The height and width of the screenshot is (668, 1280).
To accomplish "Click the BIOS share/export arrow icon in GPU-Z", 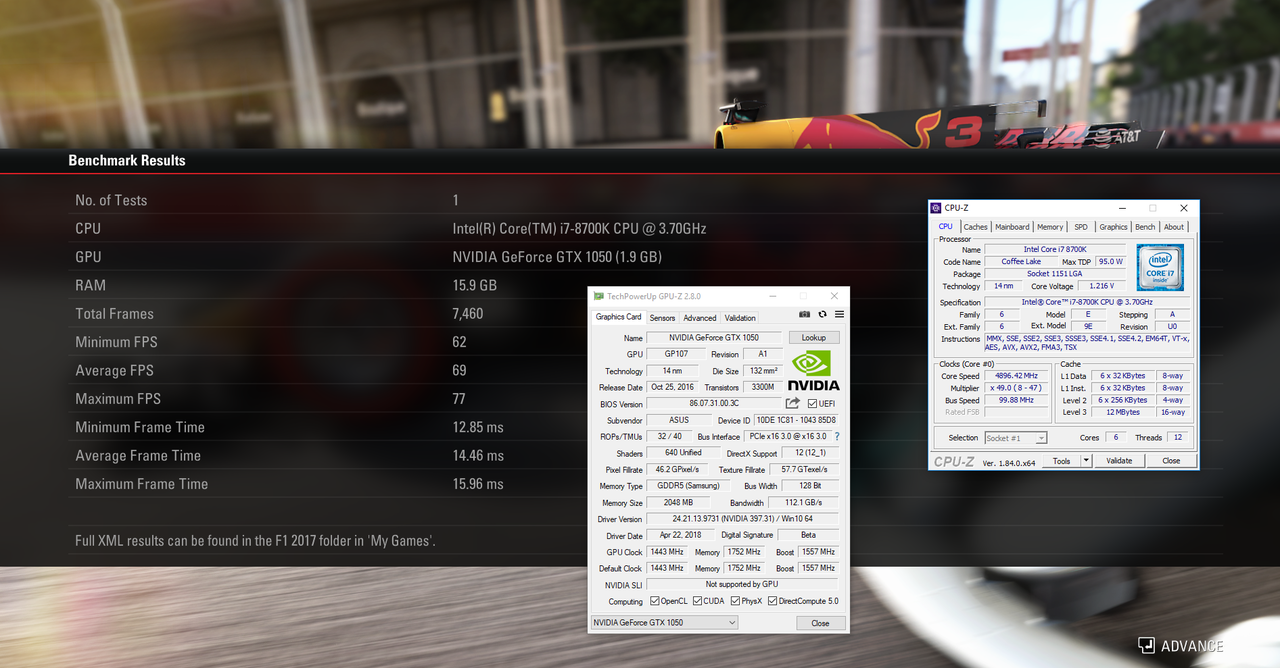I will 793,403.
